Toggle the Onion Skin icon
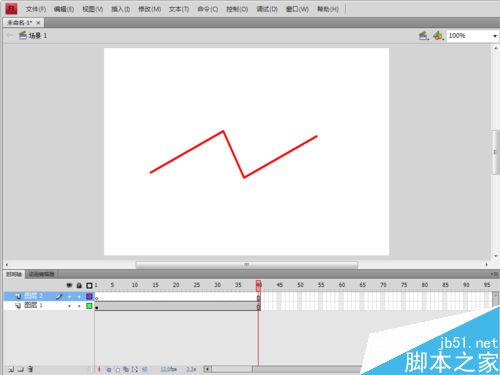500x375 pixels. (x=109, y=369)
